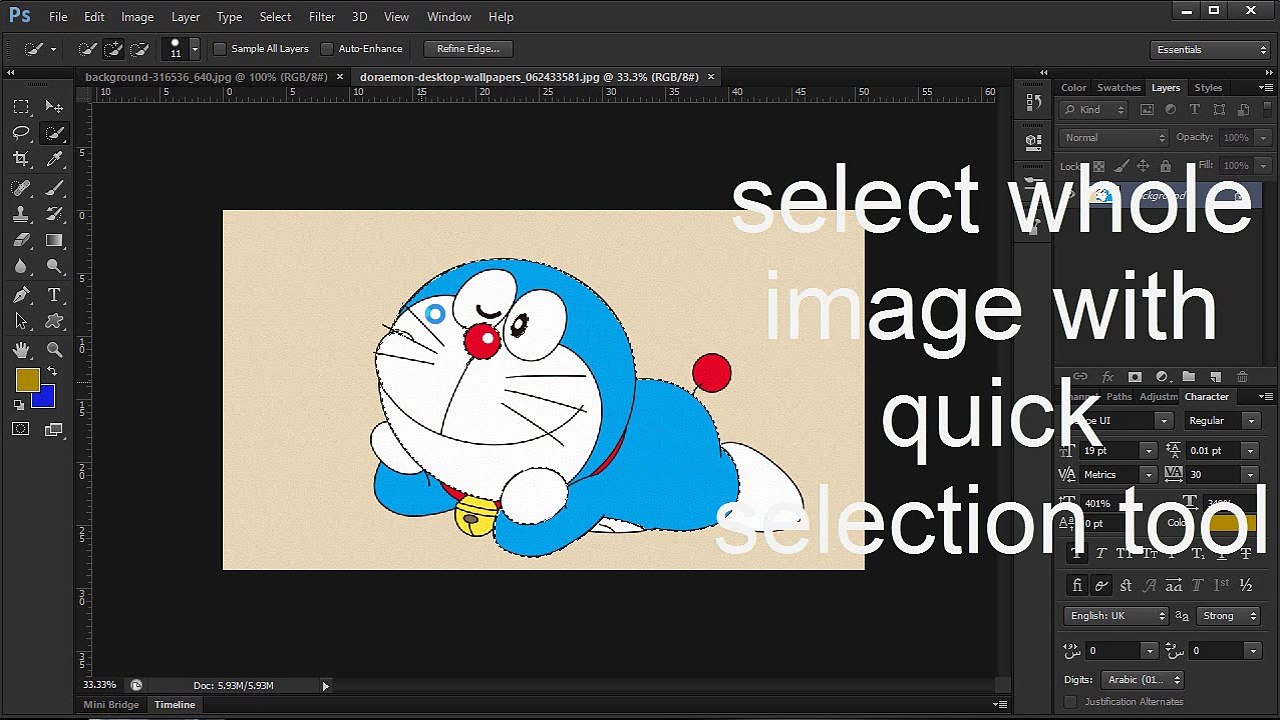Open the Essentials workspace dropdown
The image size is (1280, 720).
click(1210, 49)
